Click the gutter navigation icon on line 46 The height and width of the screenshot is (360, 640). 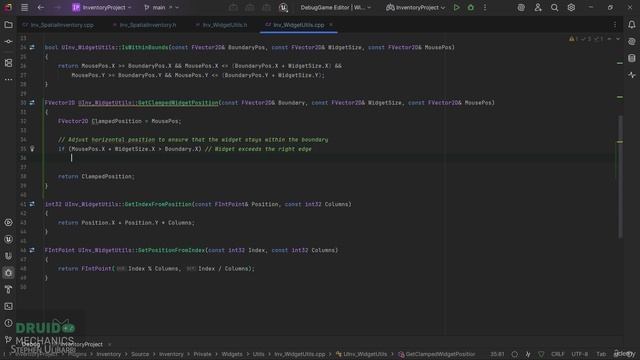32,250
